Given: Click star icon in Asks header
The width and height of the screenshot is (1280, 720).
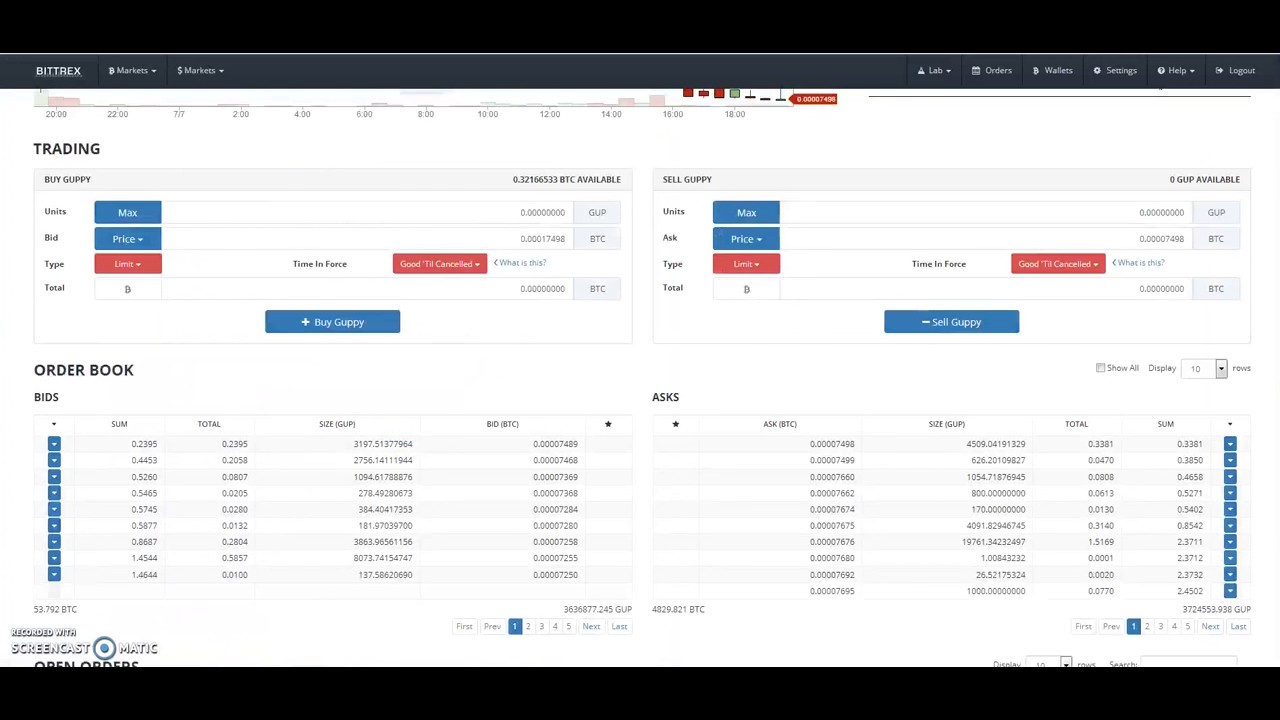Looking at the screenshot, I should click(675, 424).
